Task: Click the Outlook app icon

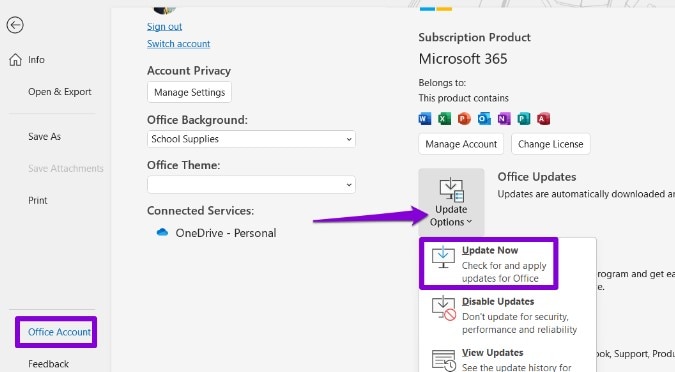Action: (484, 118)
